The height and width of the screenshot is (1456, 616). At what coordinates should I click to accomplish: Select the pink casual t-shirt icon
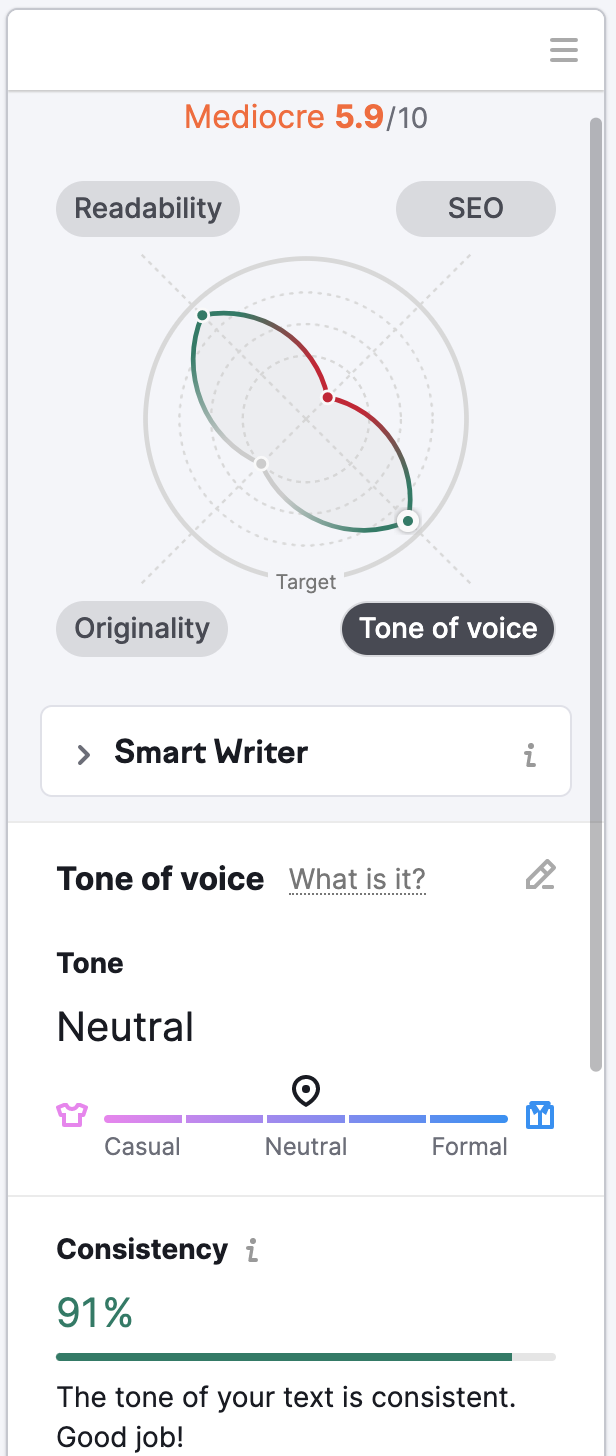point(71,1114)
